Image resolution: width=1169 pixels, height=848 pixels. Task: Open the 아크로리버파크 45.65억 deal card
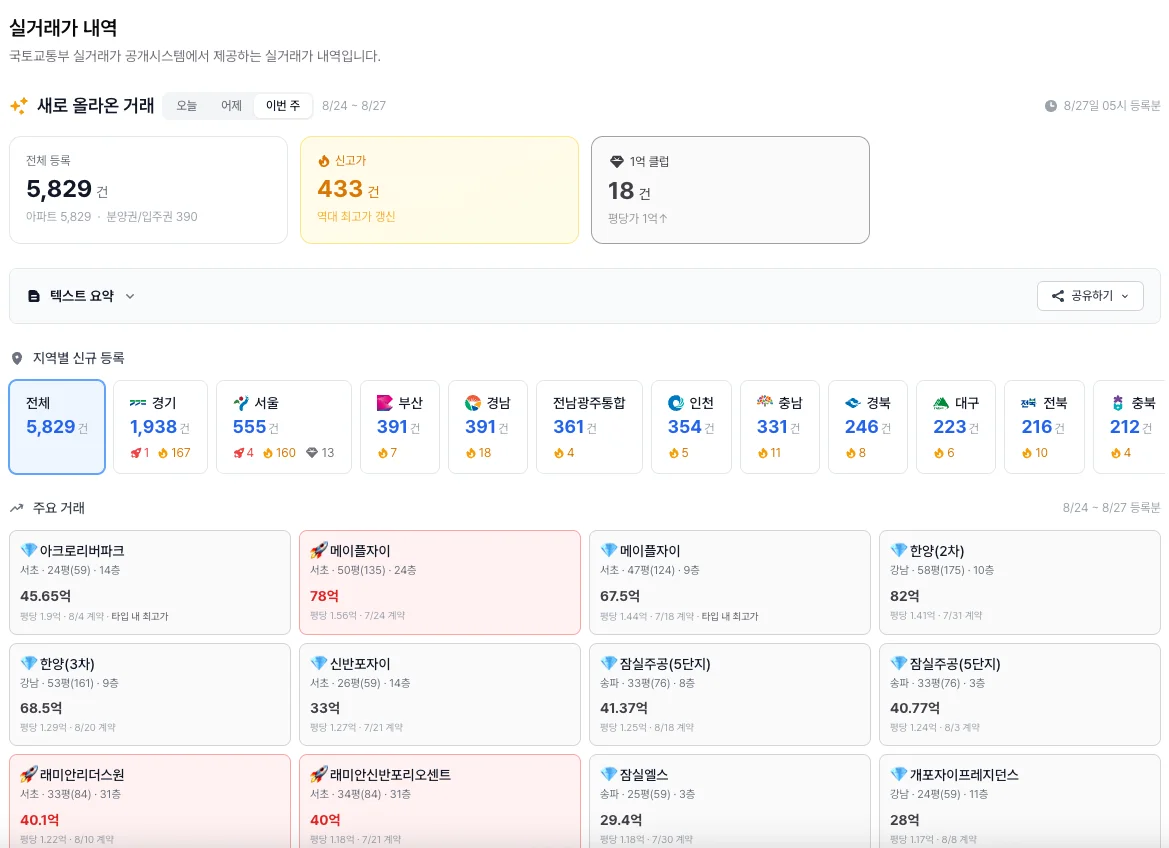[150, 582]
